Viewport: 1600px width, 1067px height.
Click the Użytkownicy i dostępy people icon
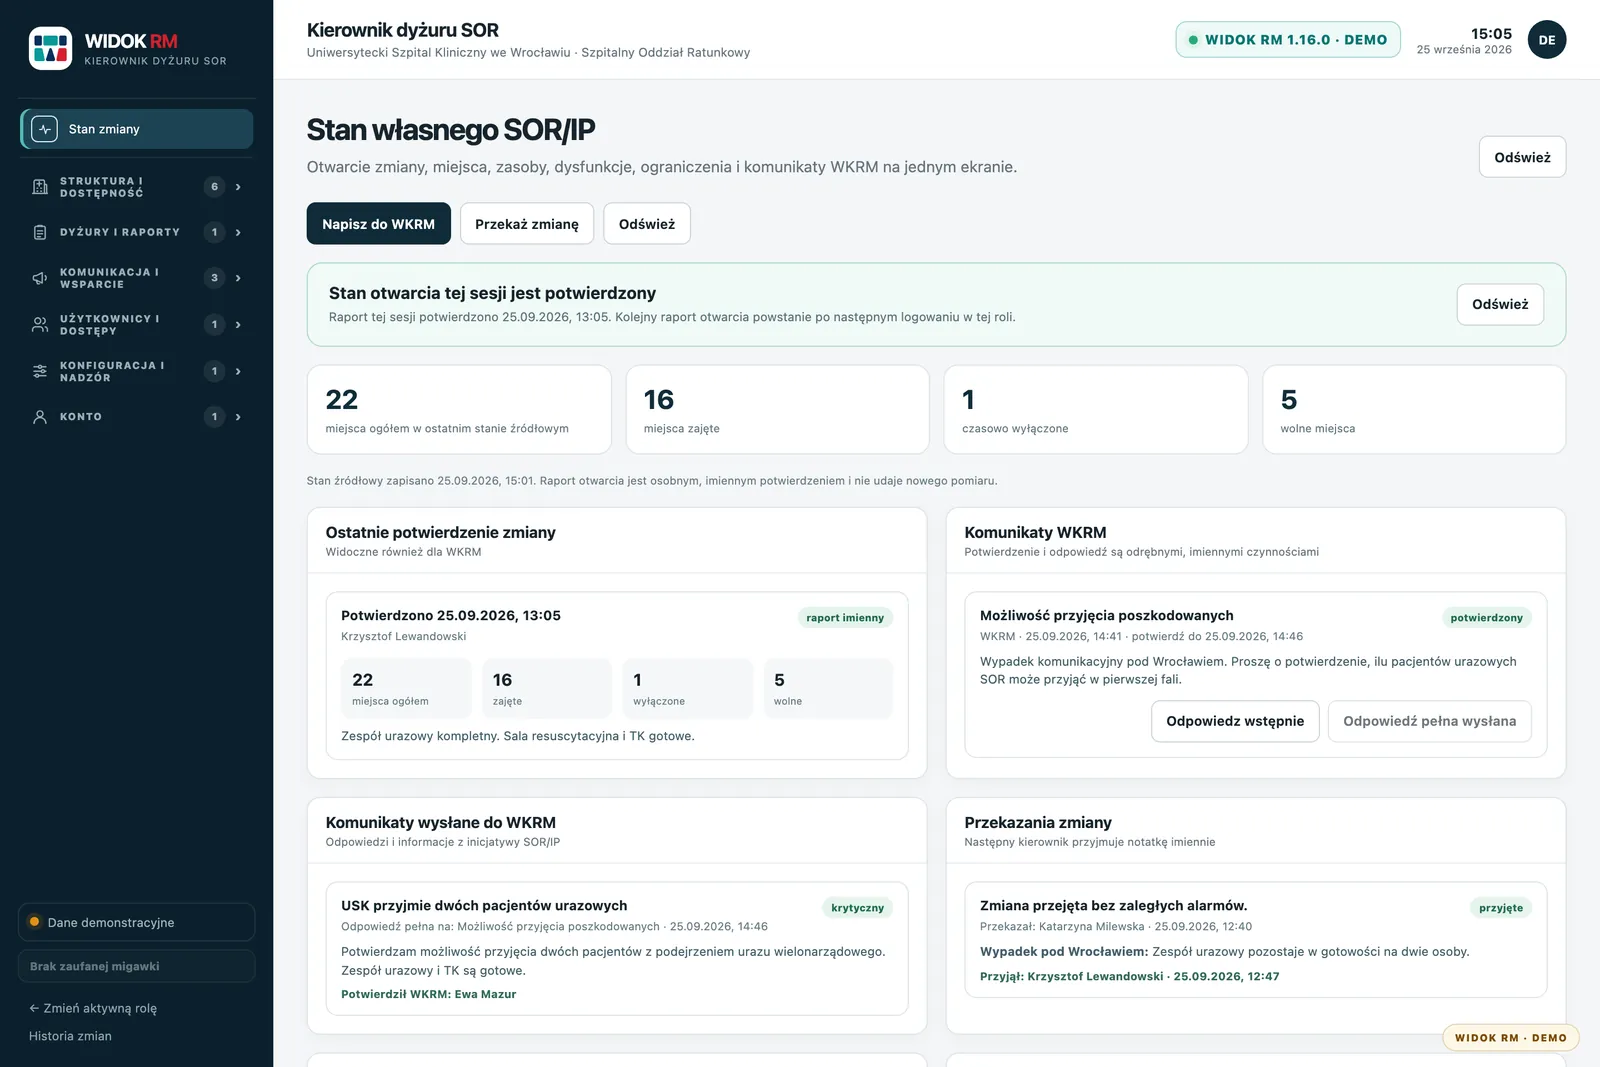pyautogui.click(x=40, y=325)
